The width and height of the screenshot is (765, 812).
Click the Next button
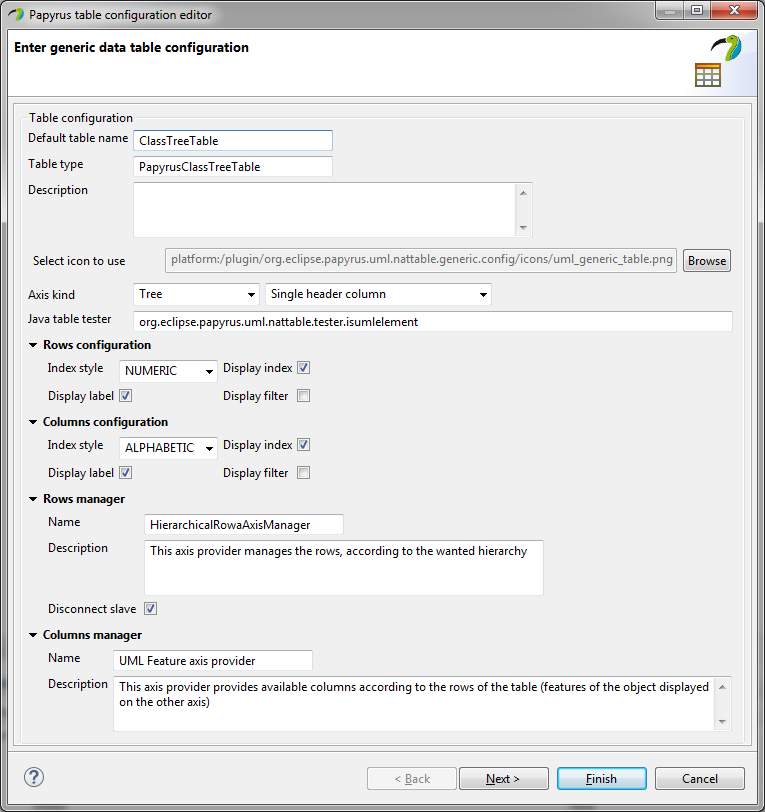click(503, 778)
